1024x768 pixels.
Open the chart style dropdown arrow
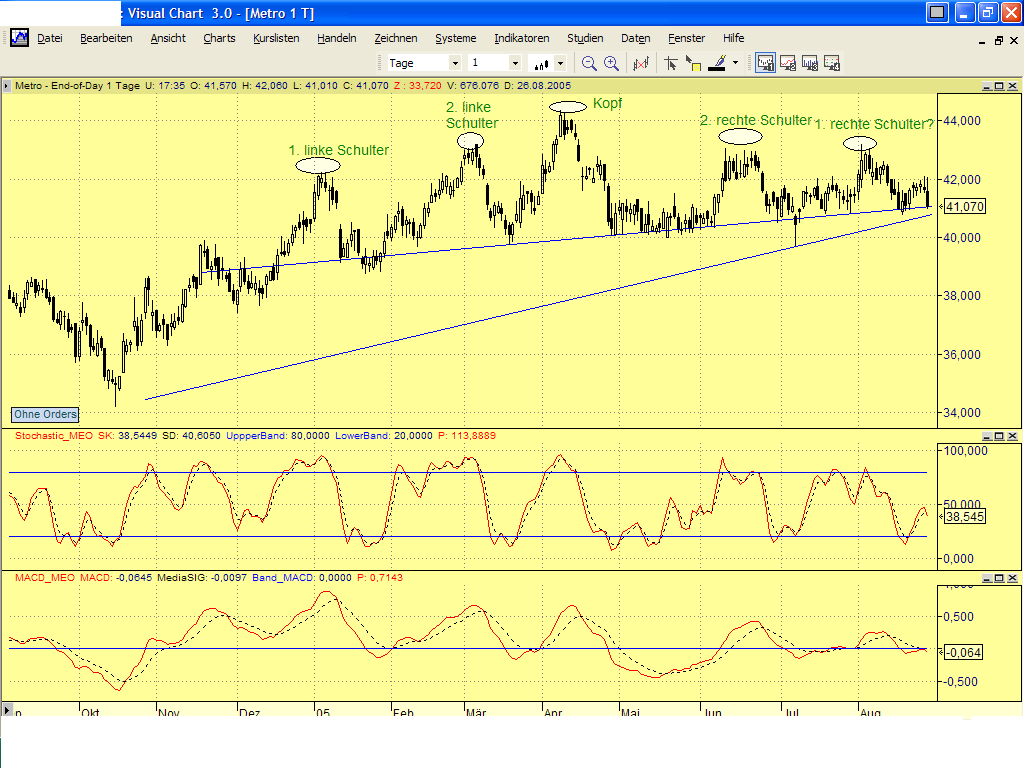click(562, 62)
